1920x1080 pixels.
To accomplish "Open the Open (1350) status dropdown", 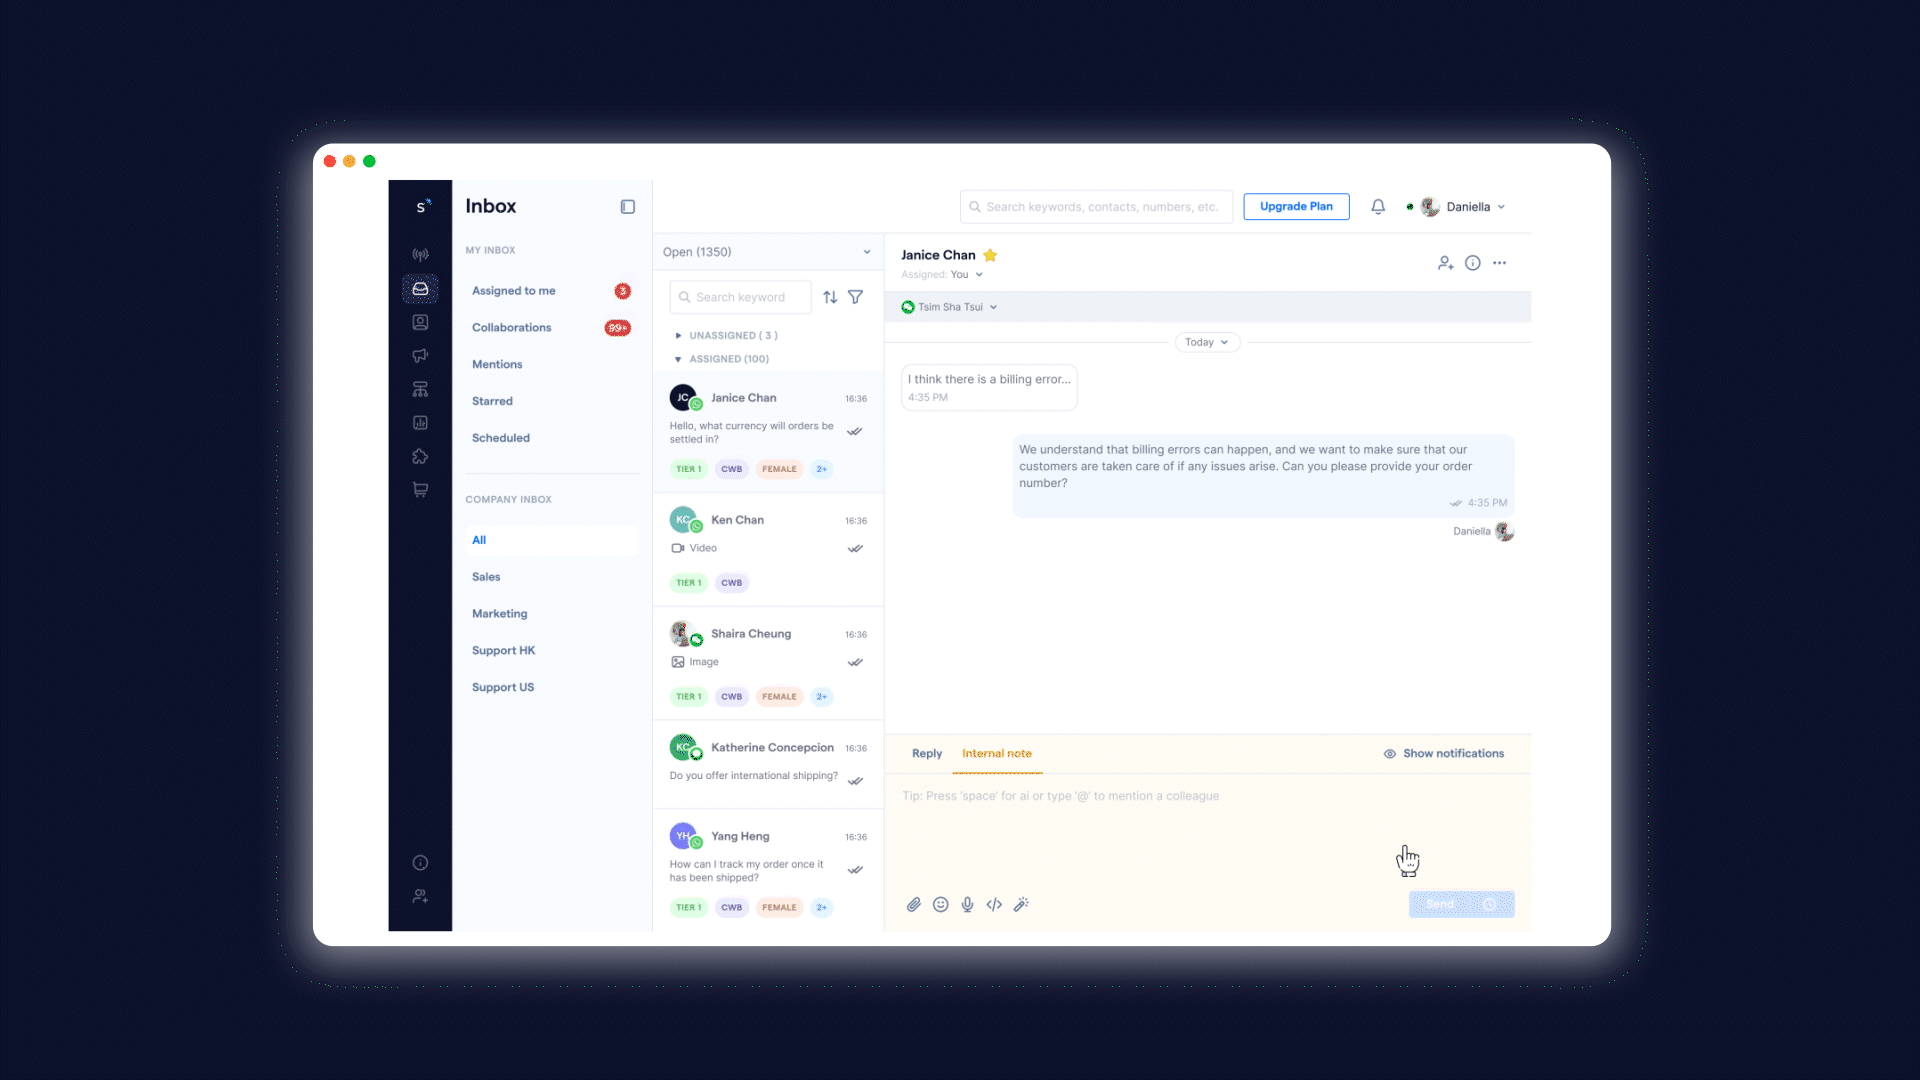I will [x=767, y=252].
